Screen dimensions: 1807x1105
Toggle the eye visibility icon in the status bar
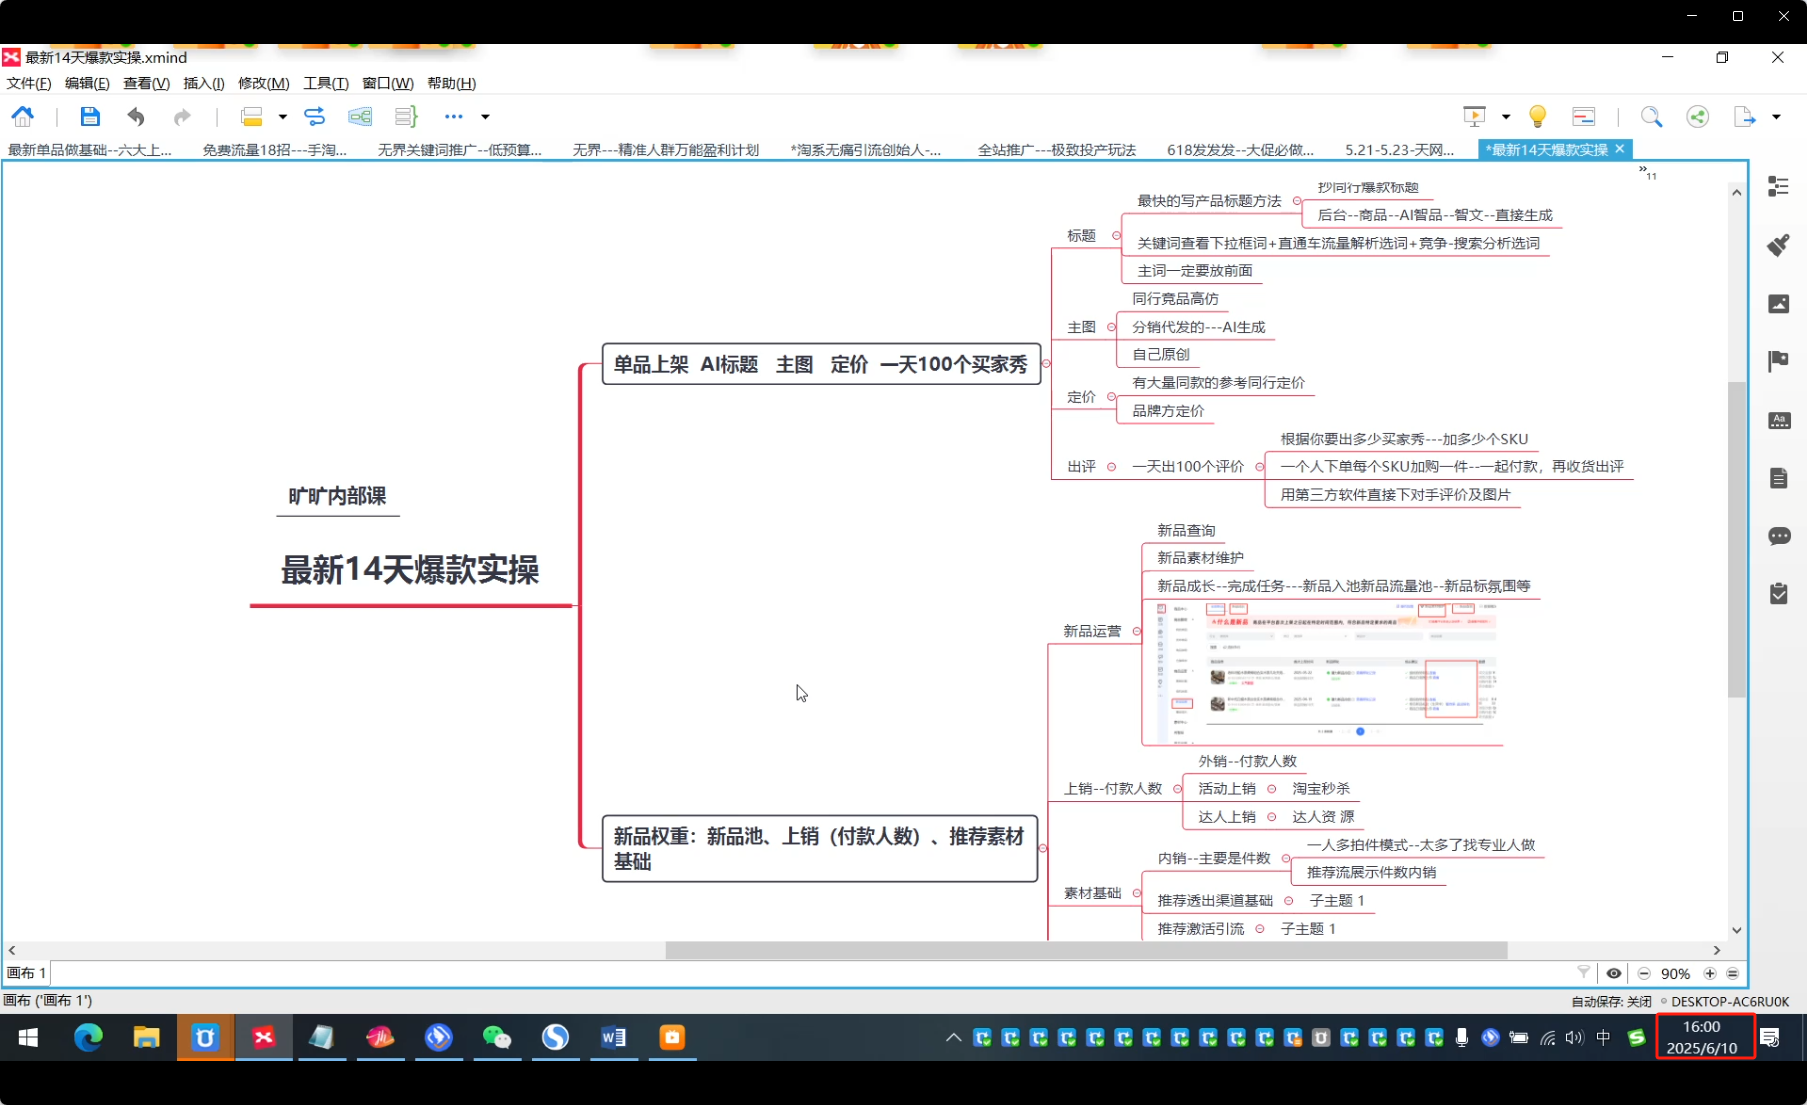pos(1614,973)
